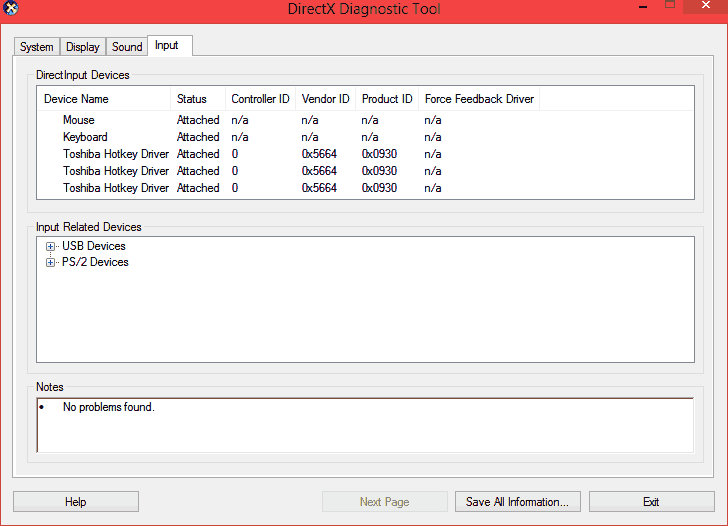
Task: Click Force Feedback Driver column header
Action: [x=479, y=99]
